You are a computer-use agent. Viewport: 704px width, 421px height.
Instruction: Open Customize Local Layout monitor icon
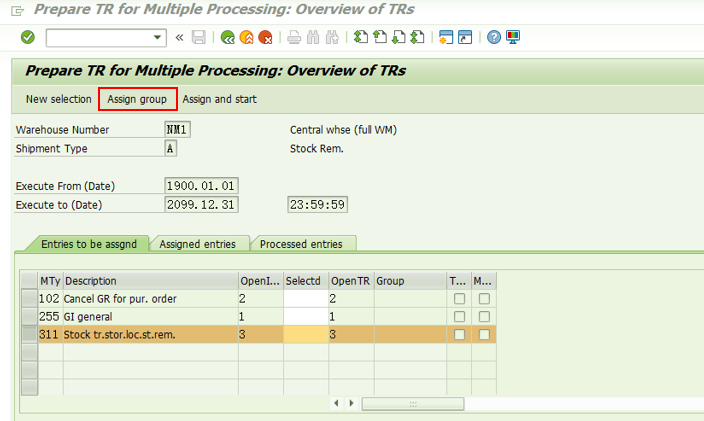(x=513, y=37)
